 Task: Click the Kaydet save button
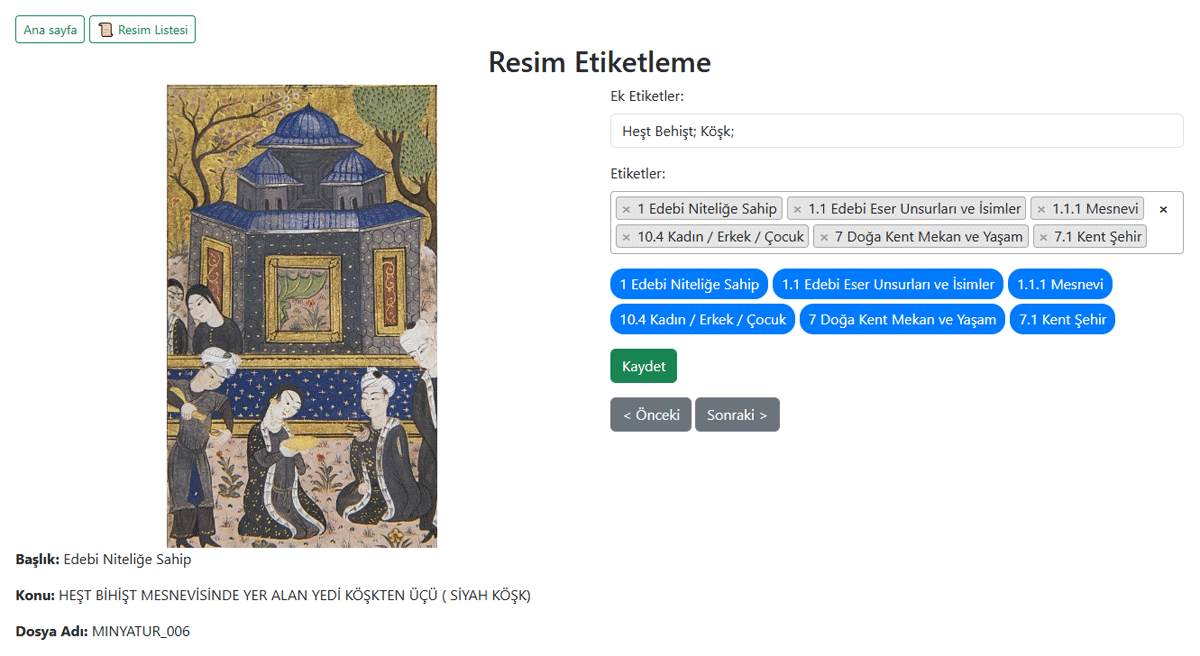click(643, 366)
